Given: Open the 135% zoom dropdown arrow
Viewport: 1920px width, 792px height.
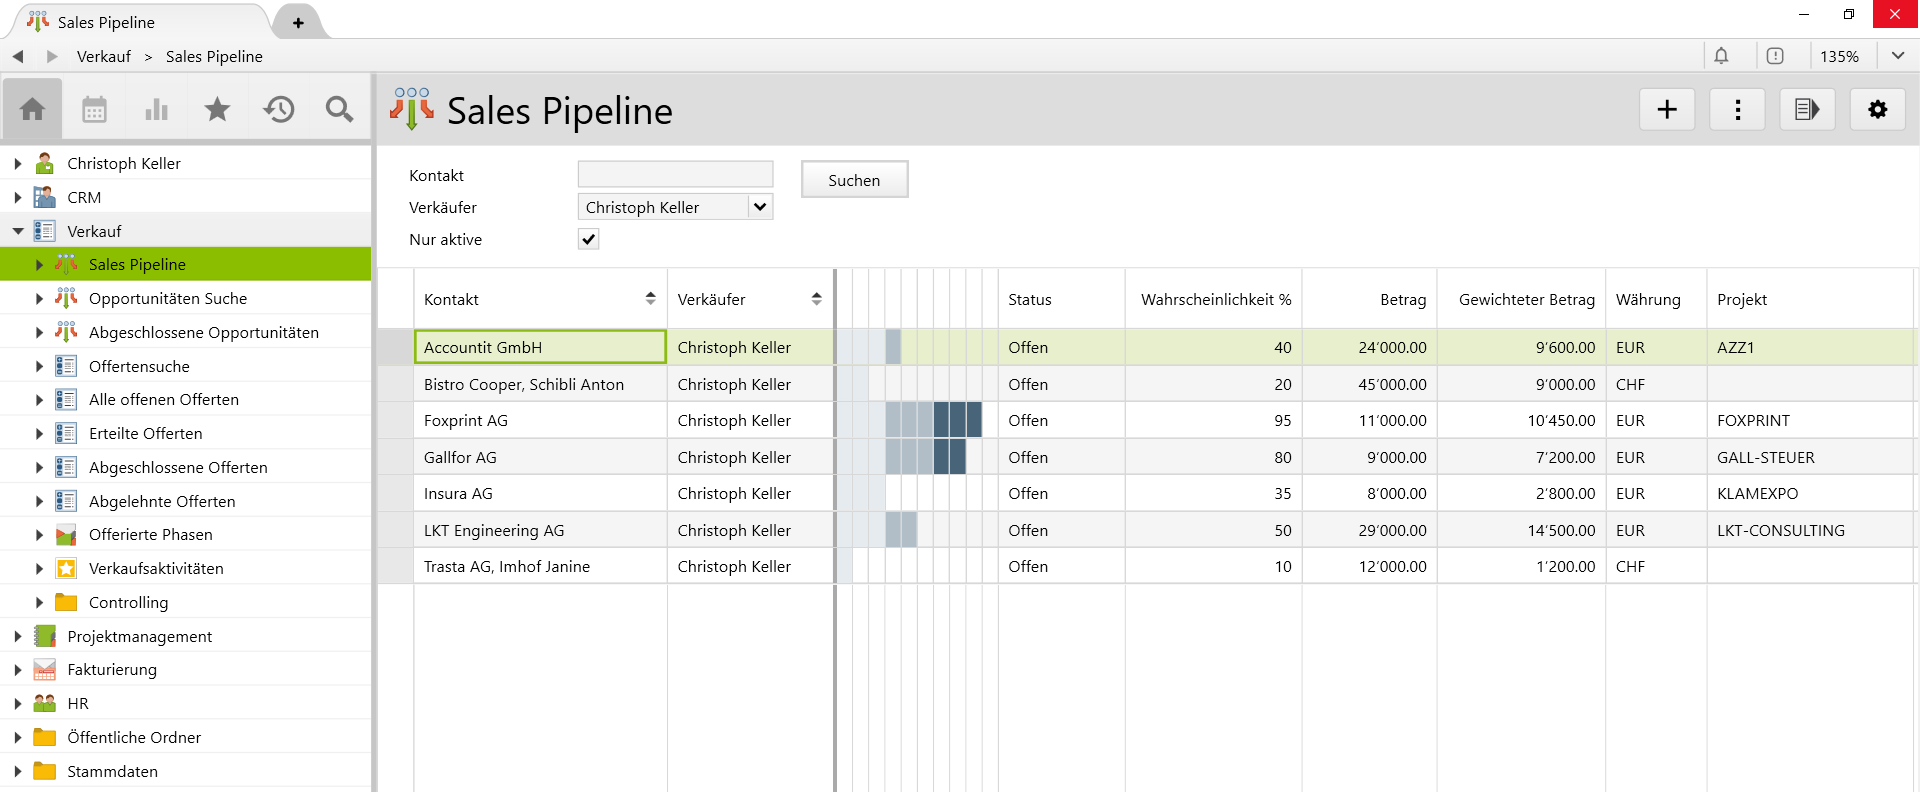Looking at the screenshot, I should coord(1897,56).
